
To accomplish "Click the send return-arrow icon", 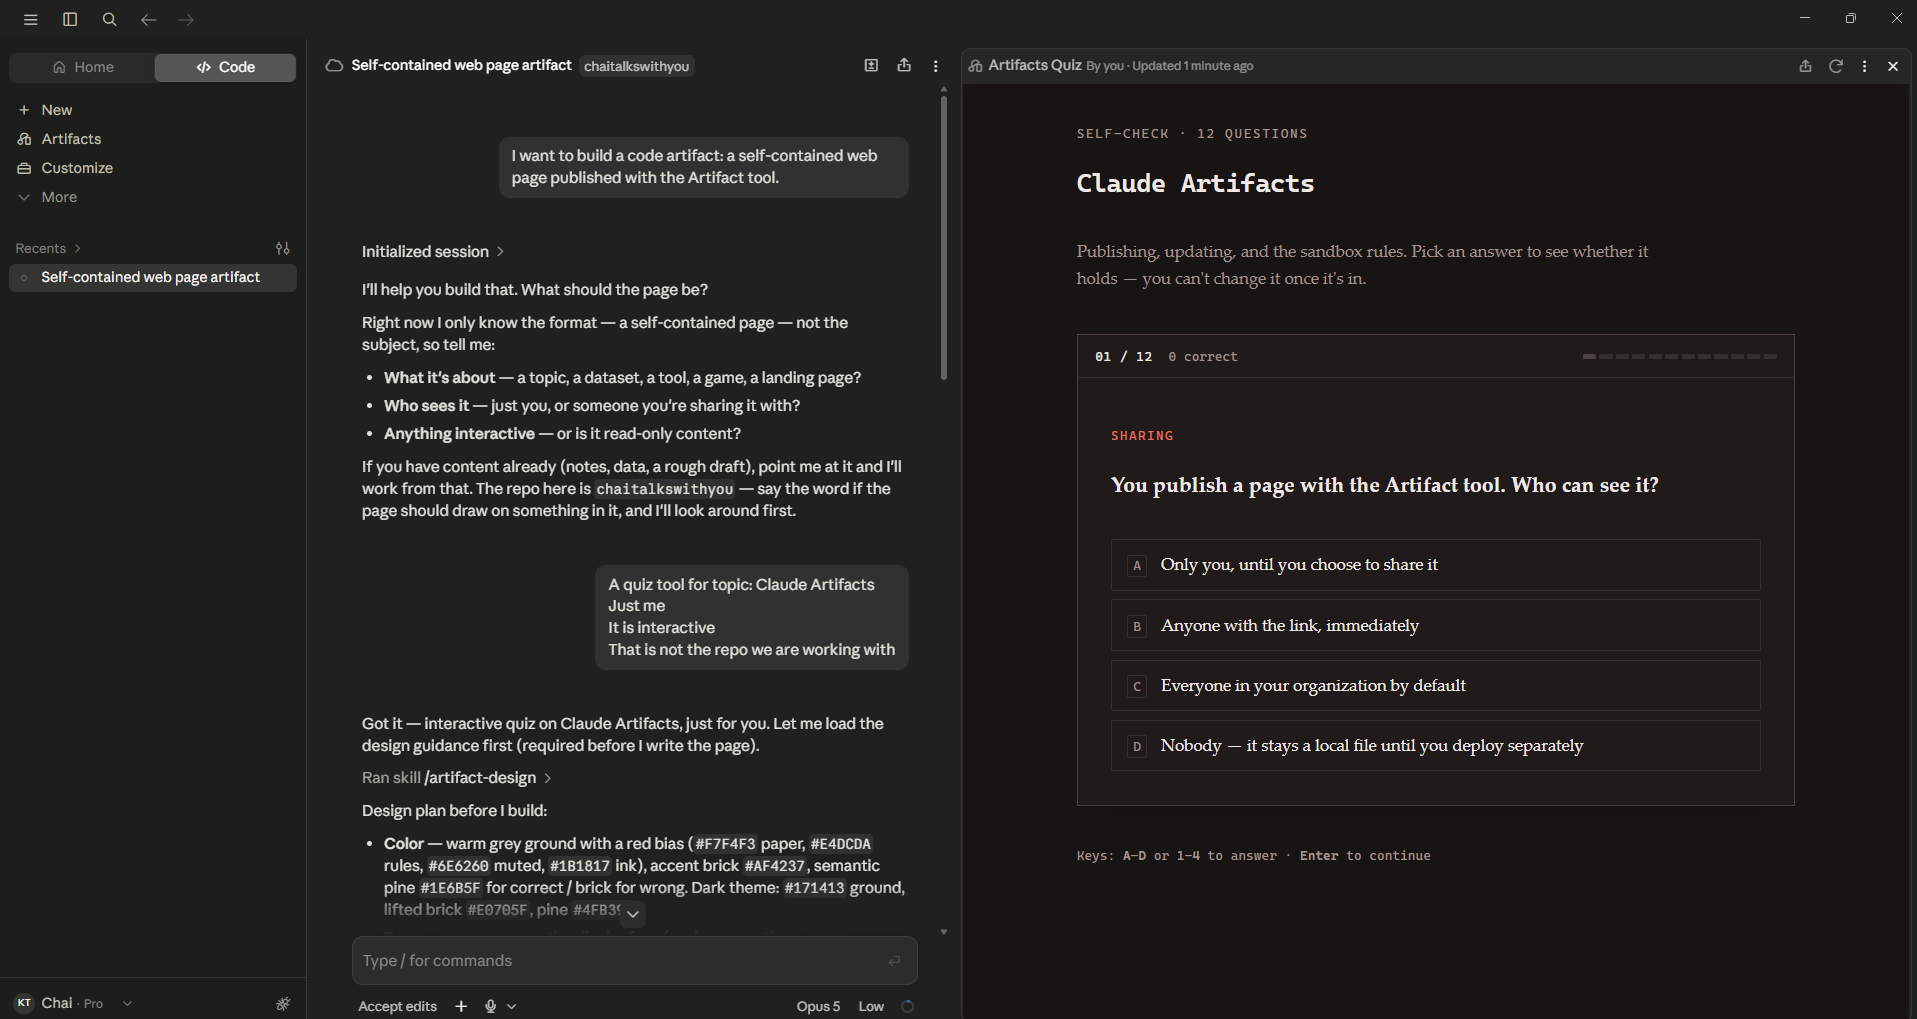I will pyautogui.click(x=894, y=960).
